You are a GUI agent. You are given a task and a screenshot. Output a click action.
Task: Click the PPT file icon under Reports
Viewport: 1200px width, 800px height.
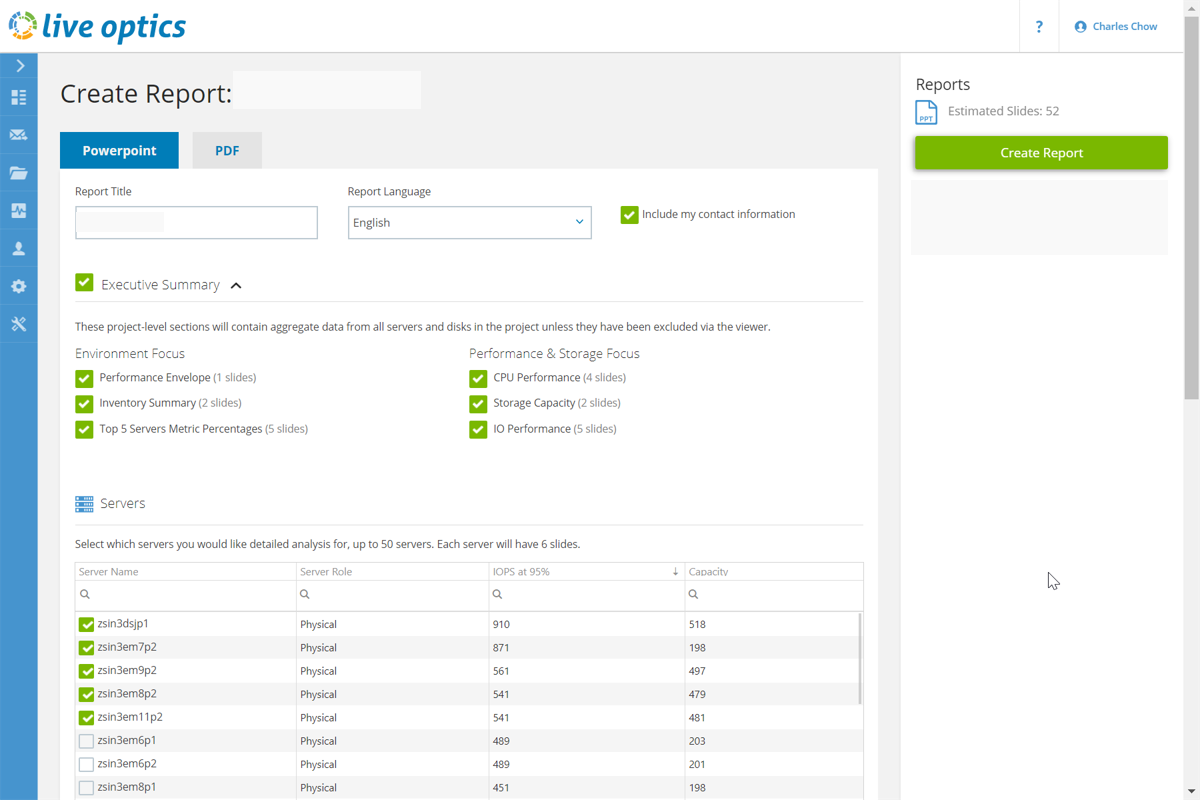point(926,112)
